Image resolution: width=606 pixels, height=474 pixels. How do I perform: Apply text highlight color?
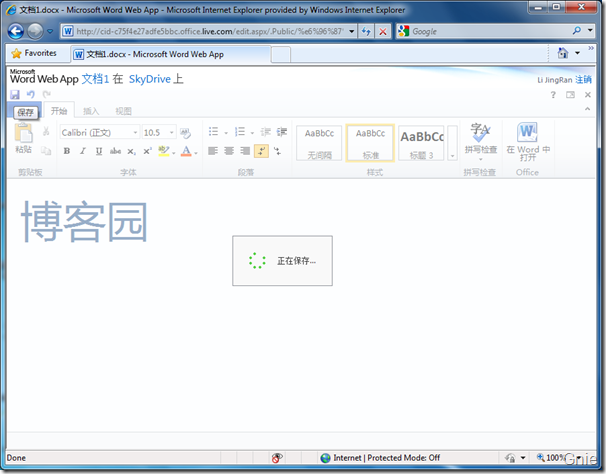(x=164, y=151)
